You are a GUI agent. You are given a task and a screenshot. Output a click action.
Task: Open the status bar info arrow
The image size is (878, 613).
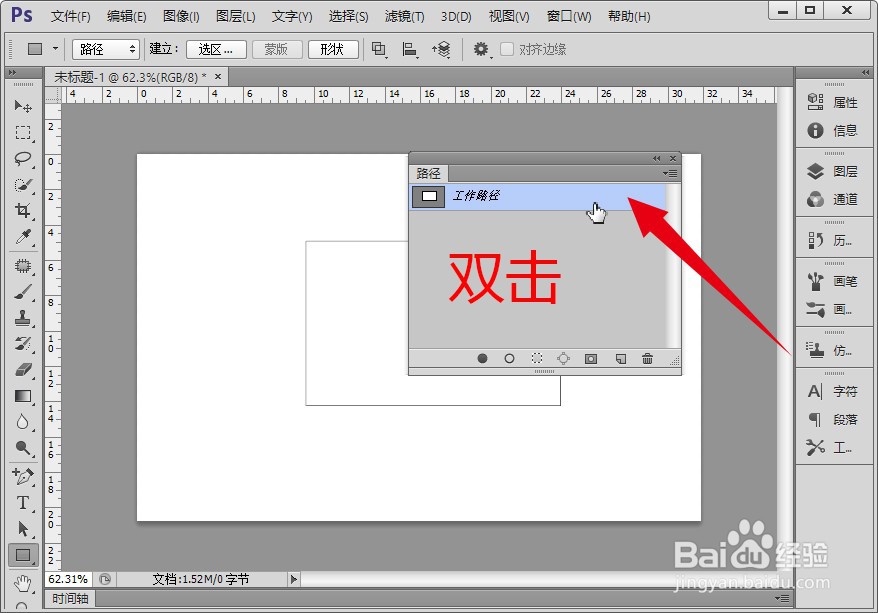click(293, 579)
